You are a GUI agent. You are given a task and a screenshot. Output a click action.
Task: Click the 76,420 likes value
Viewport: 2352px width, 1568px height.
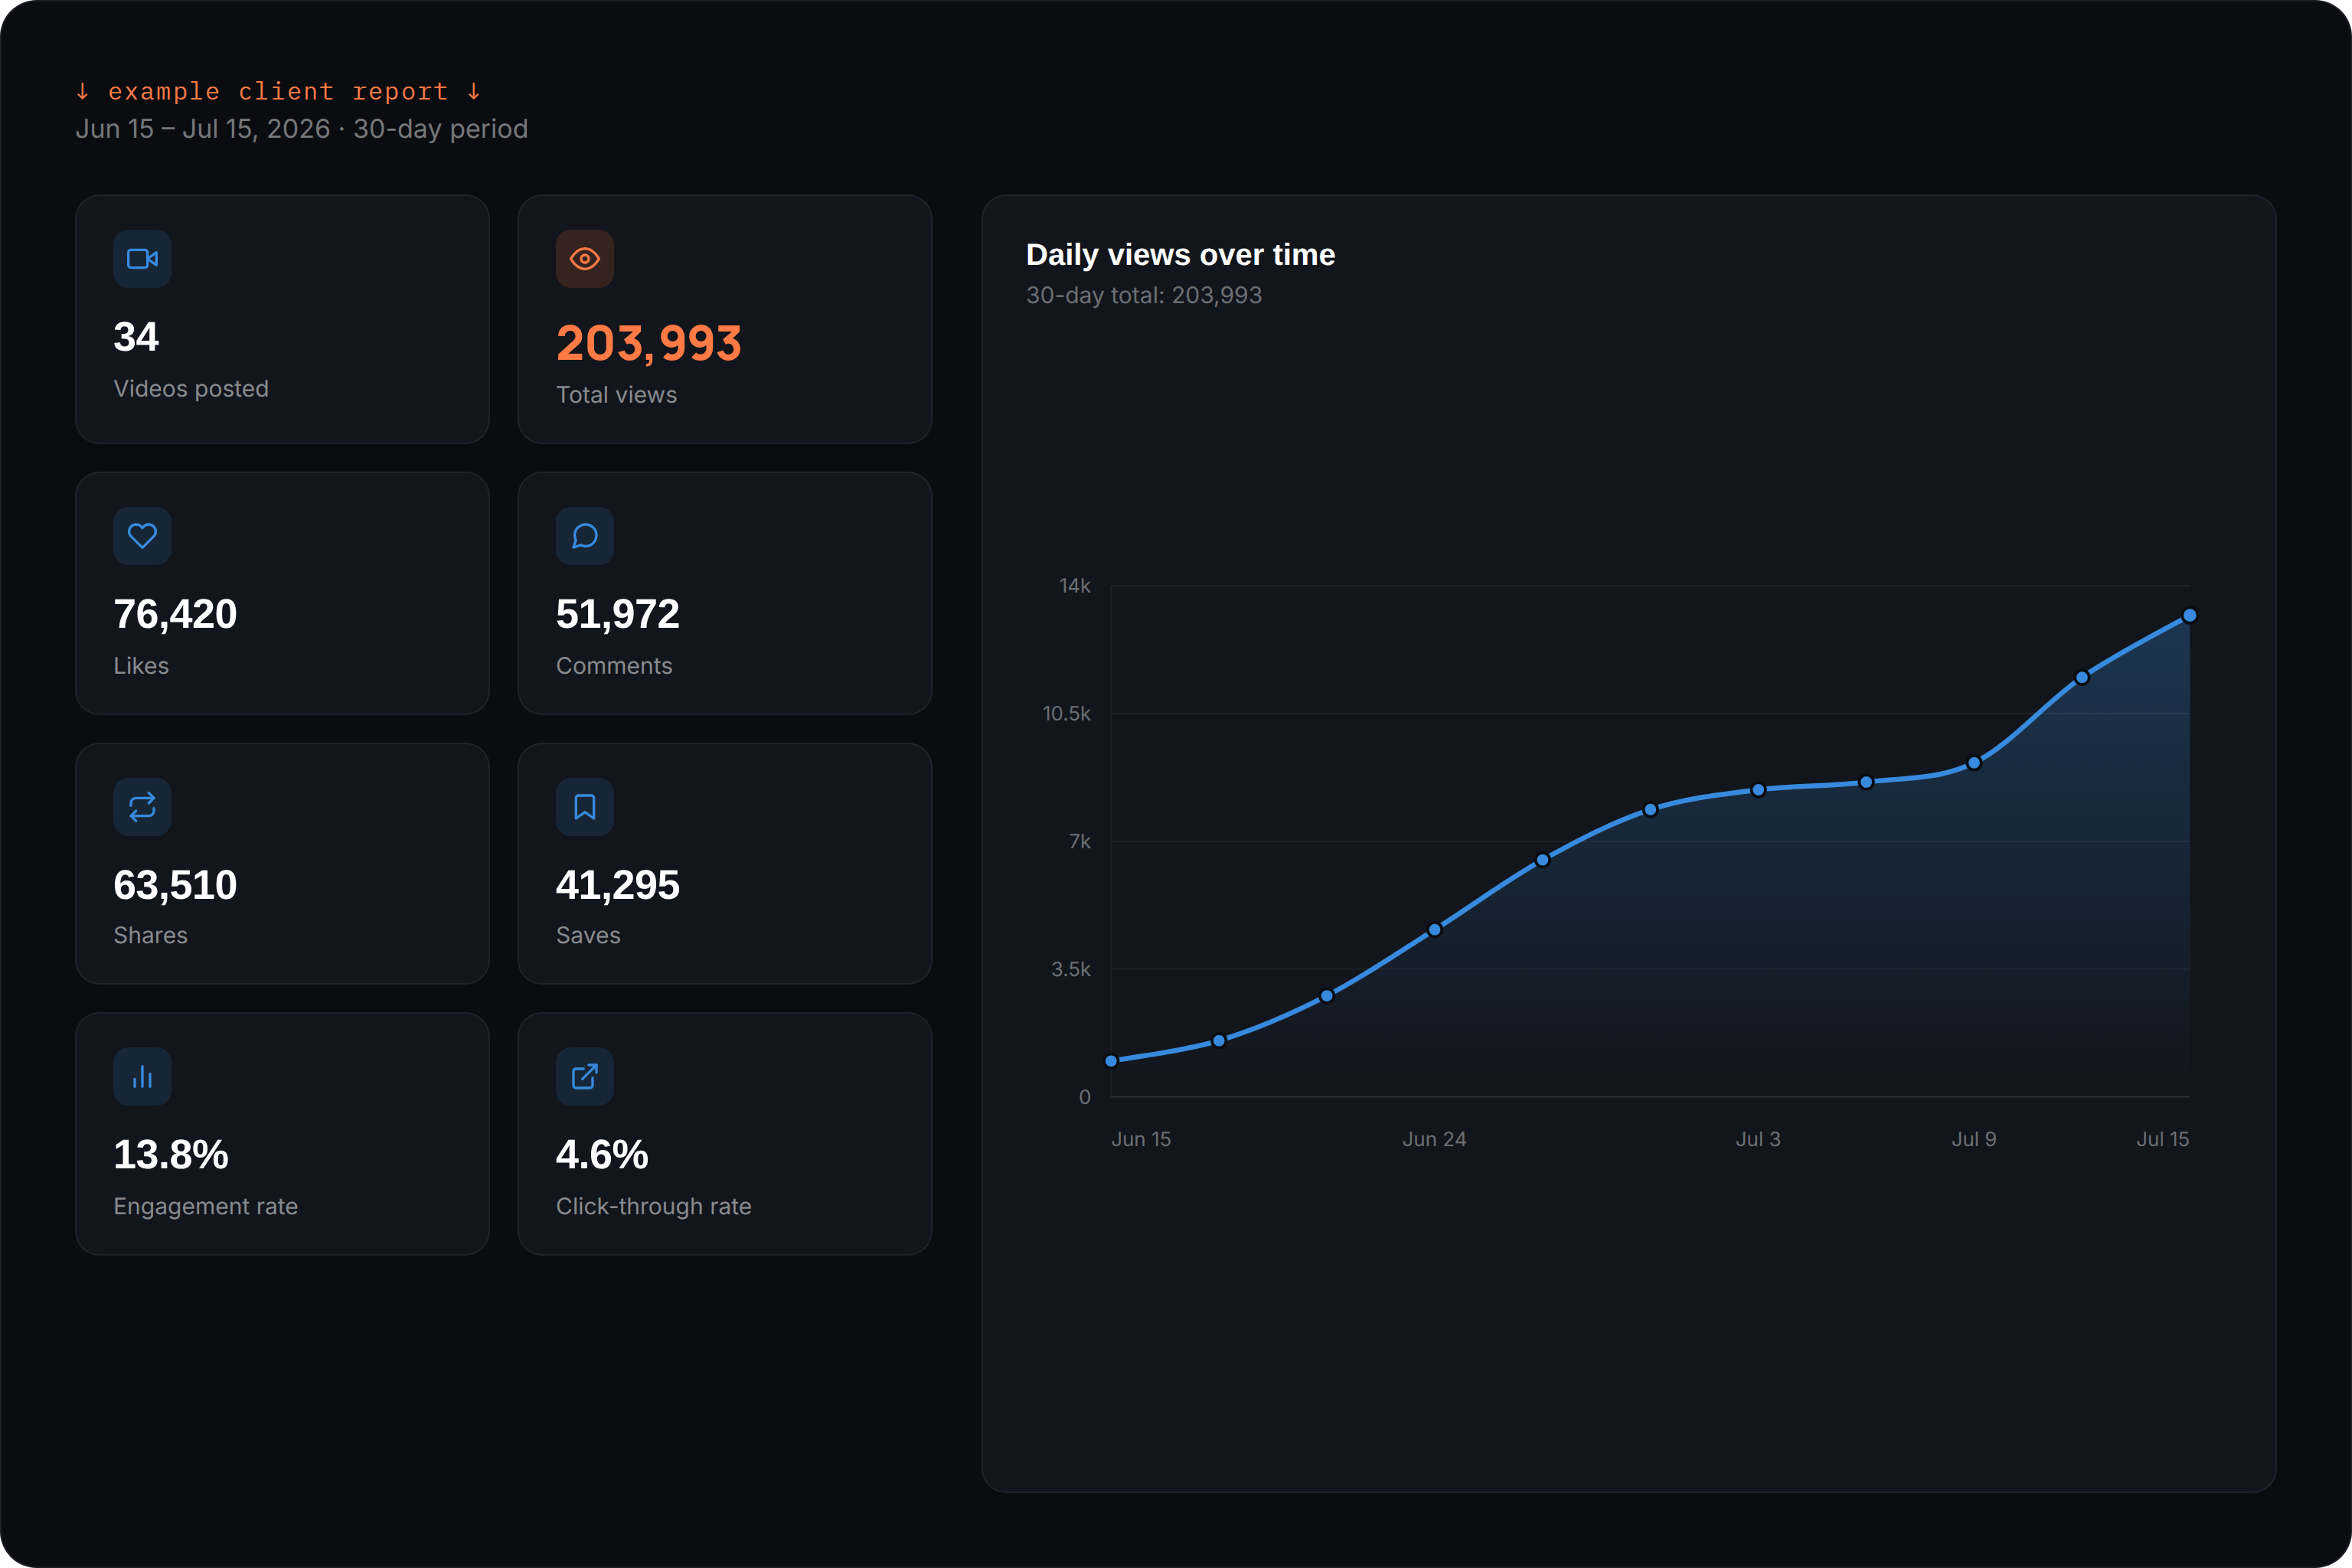point(175,614)
